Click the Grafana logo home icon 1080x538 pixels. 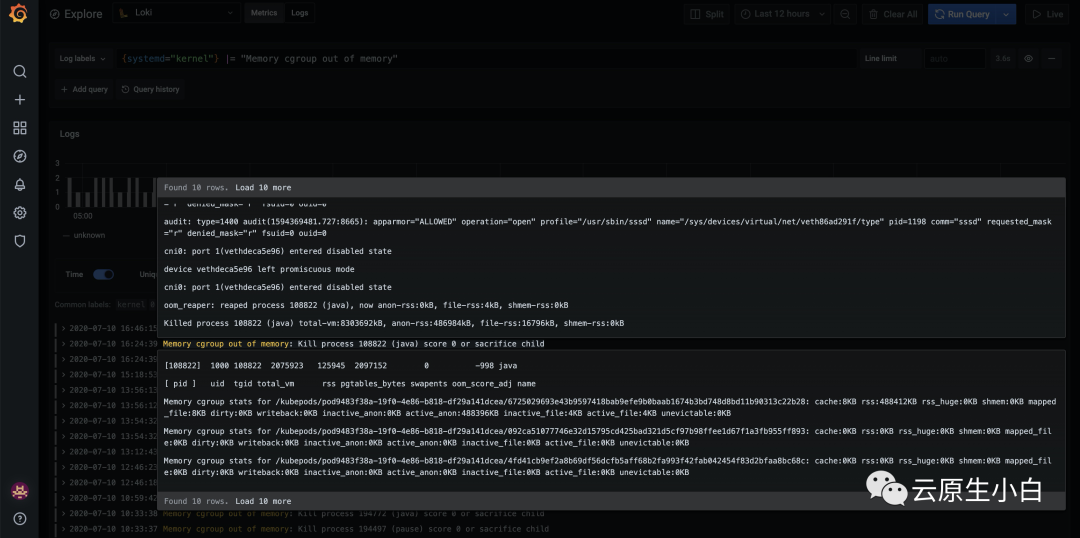19,14
